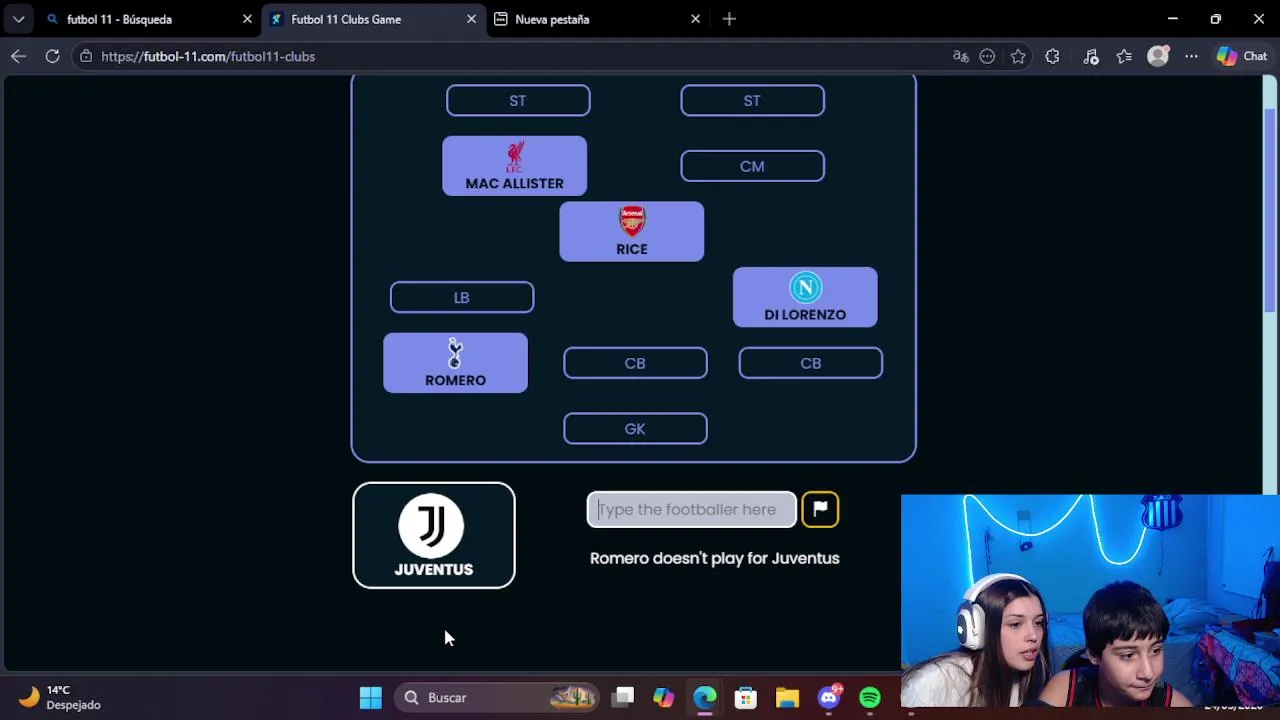Open browser extensions puzzle icon
This screenshot has height=720, width=1280.
point(1052,56)
